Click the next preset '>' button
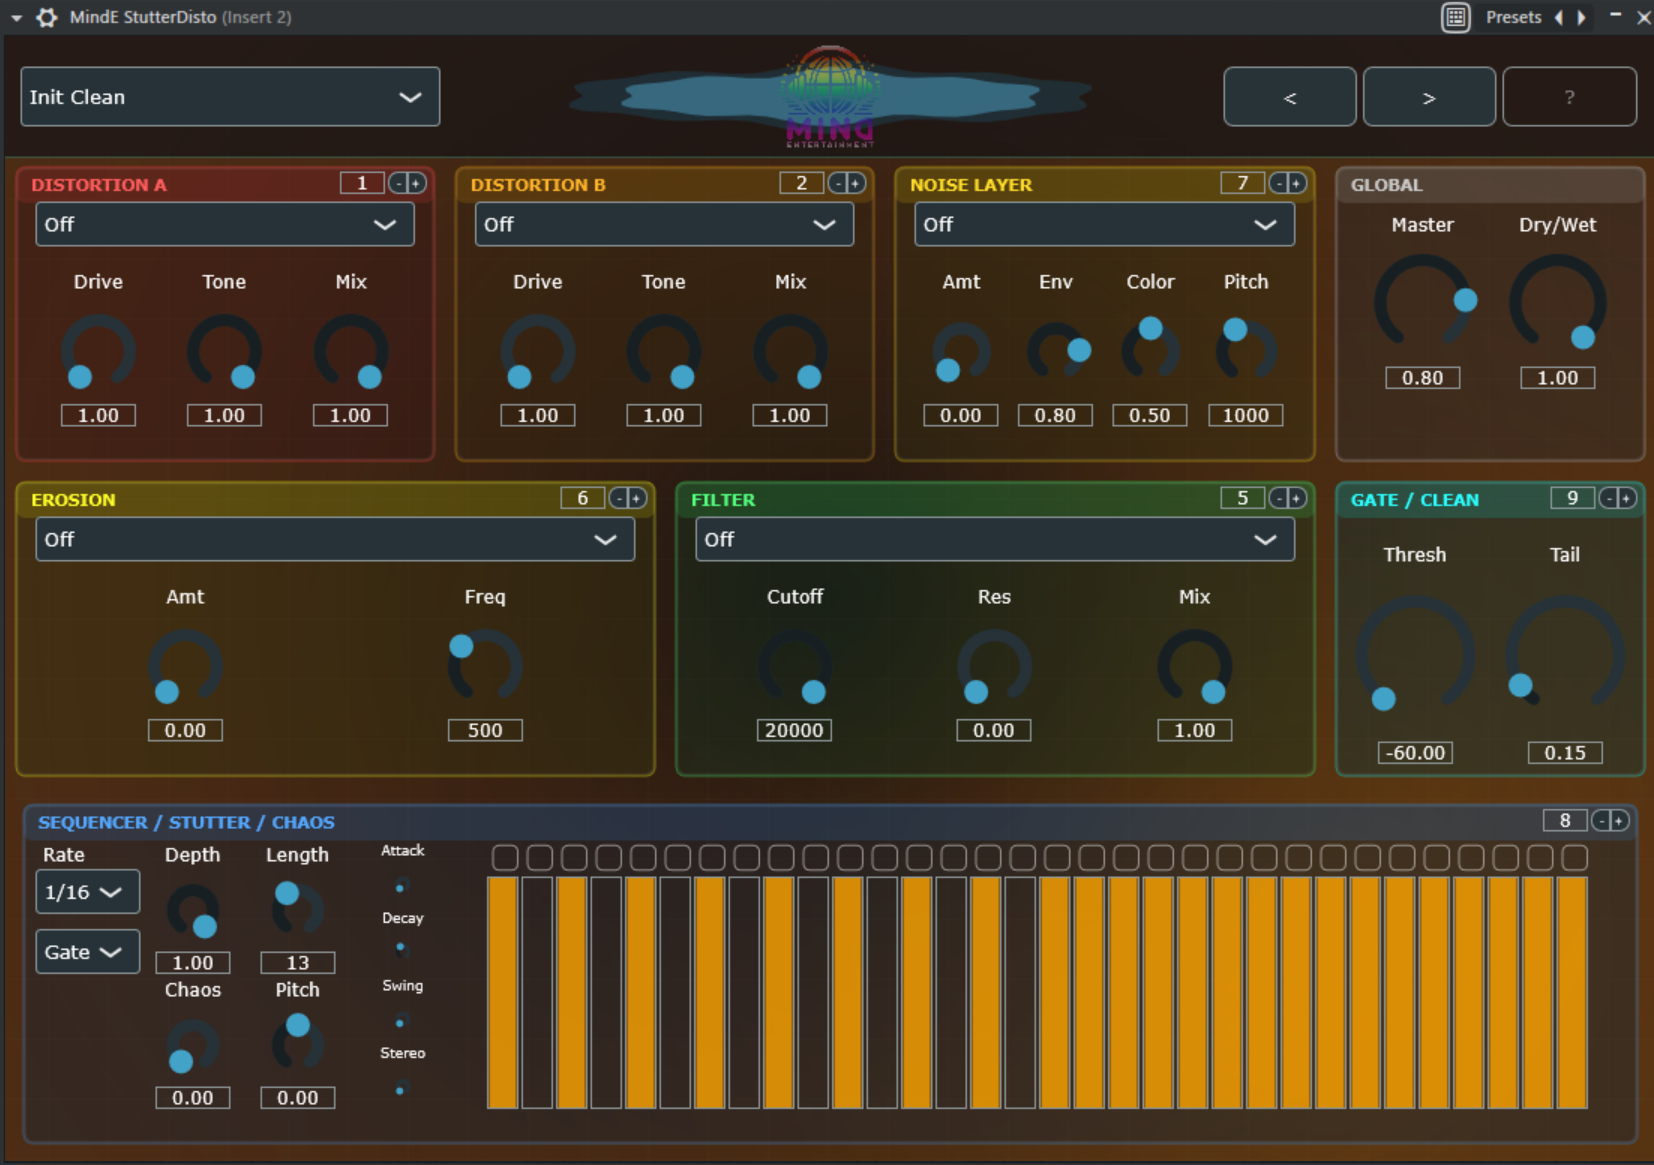The height and width of the screenshot is (1165, 1654). click(1428, 97)
